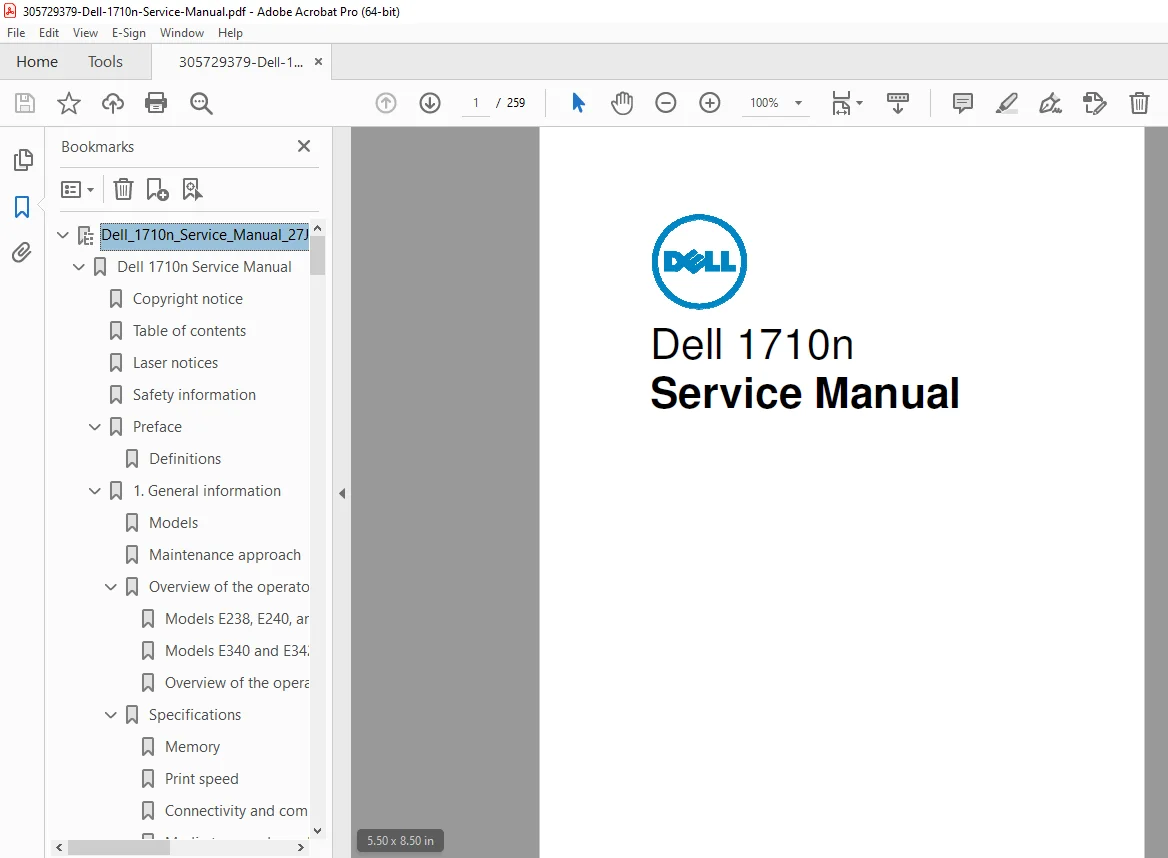Close the Bookmarks panel

click(x=304, y=146)
